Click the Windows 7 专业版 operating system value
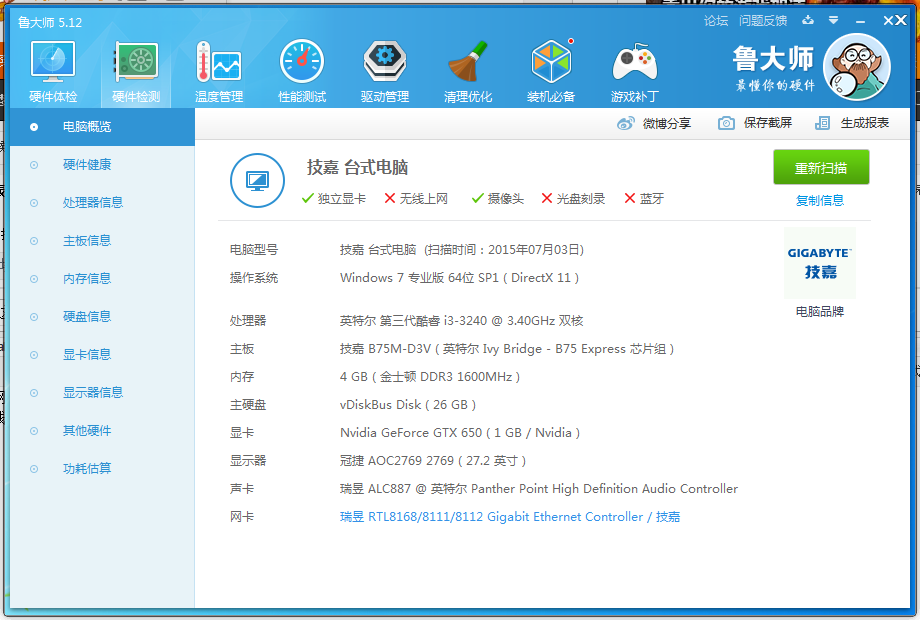 point(459,278)
